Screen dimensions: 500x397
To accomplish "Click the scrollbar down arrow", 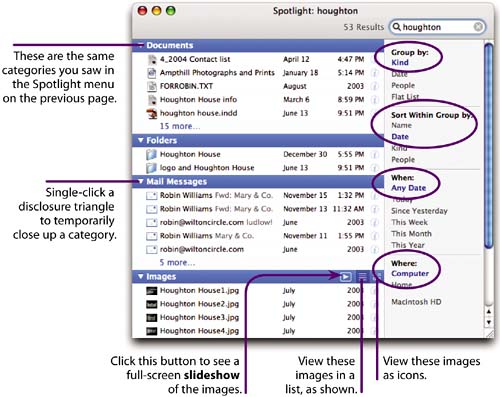I will [489, 322].
